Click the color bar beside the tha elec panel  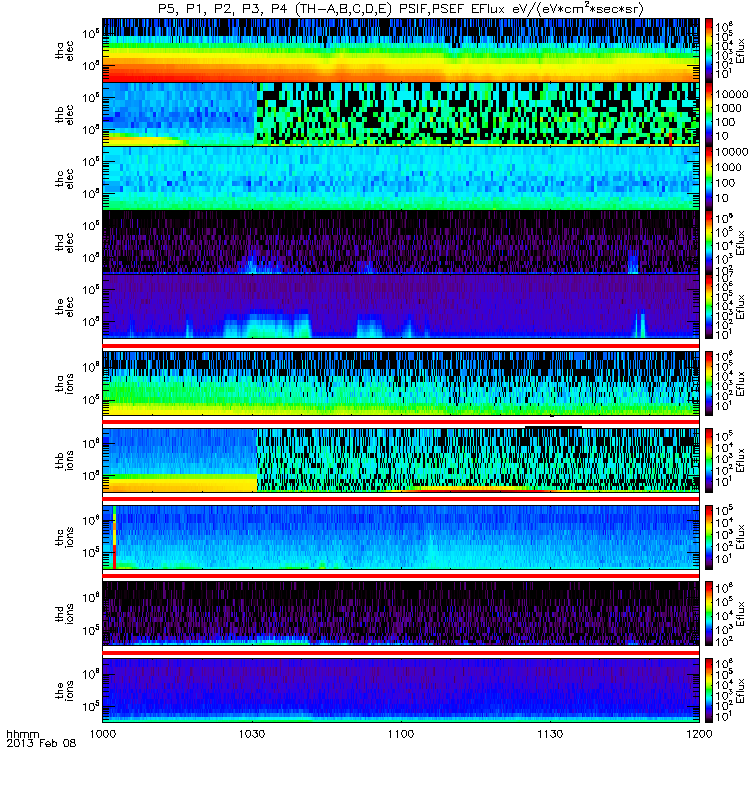[x=709, y=50]
